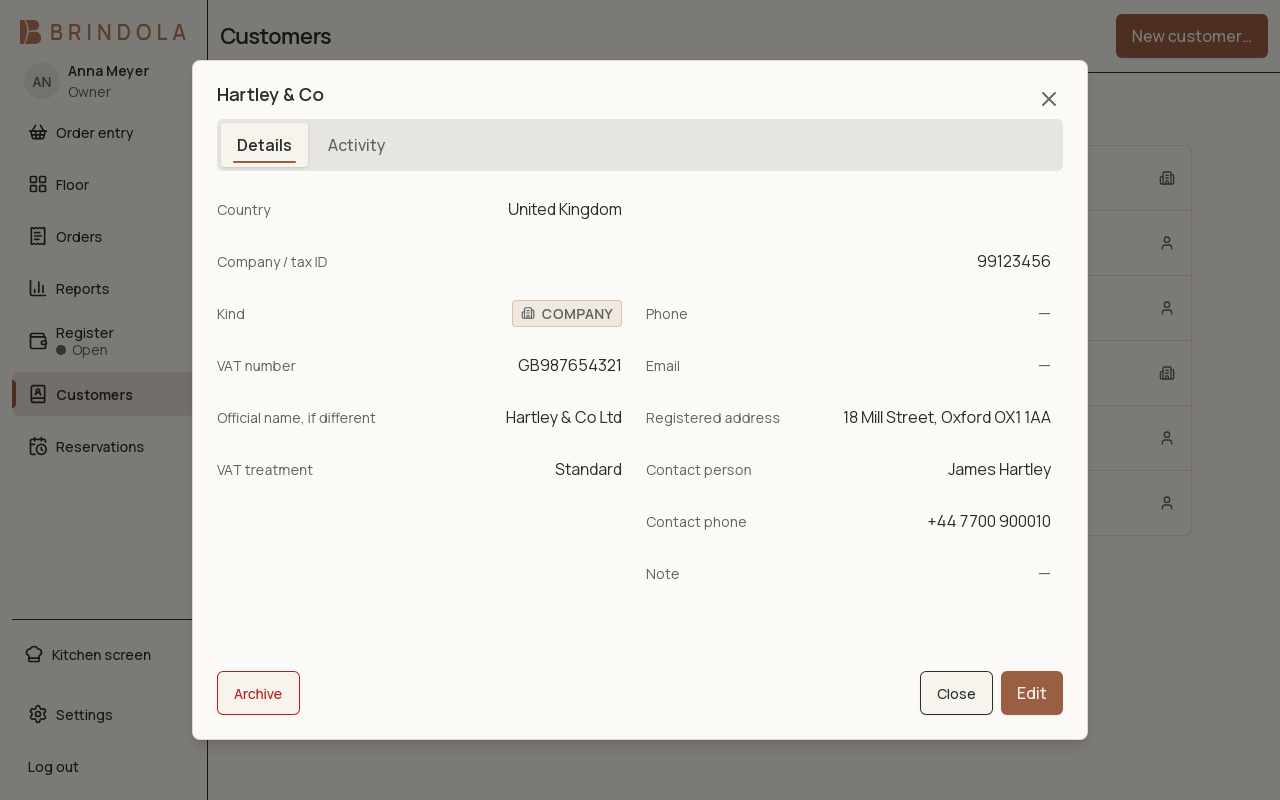Click the registered address 18 Mill Street
This screenshot has height=800, width=1280.
coord(947,417)
